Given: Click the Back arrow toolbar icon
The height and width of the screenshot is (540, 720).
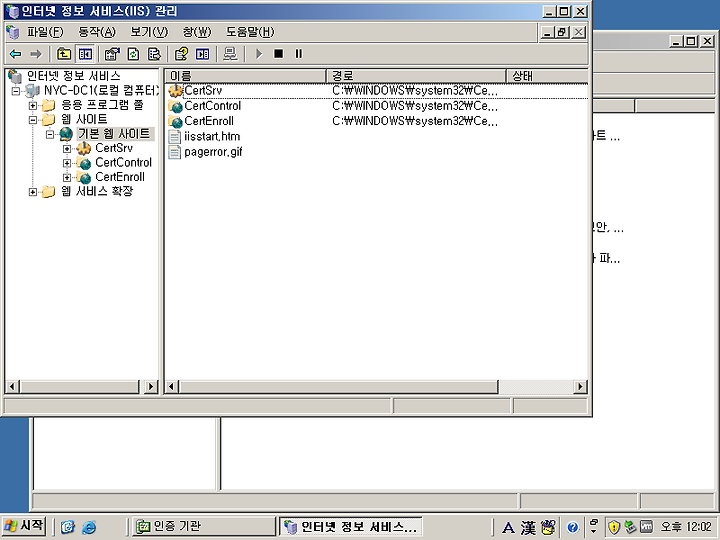Looking at the screenshot, I should (x=16, y=54).
